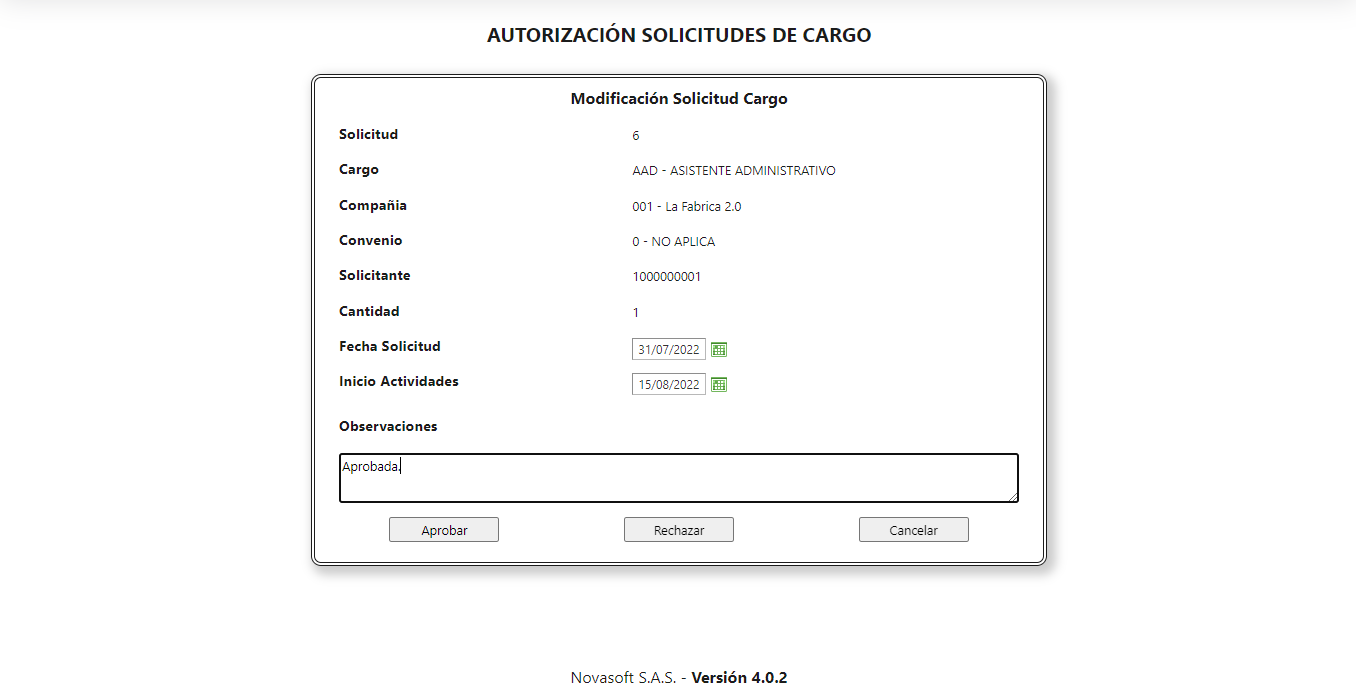Click the AUTORIZACIÓN SOLICITUDES DE CARGO title

coord(678,34)
